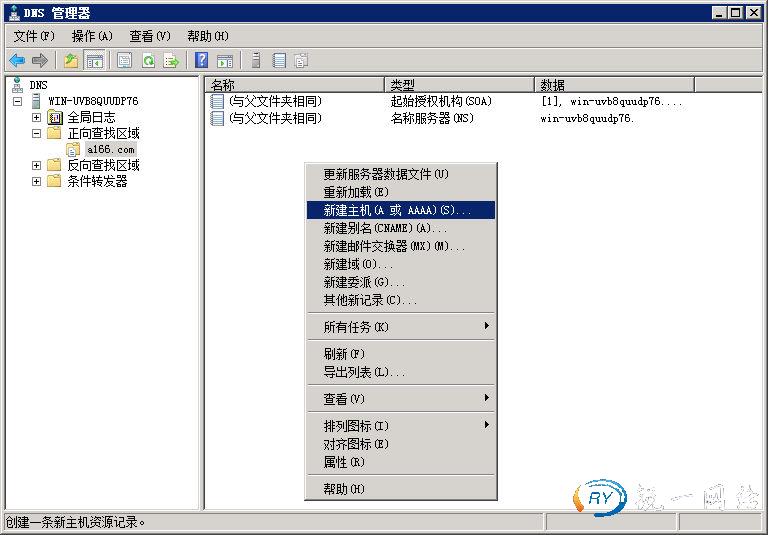Collapse the 正向查找区域 node
Image resolution: width=768 pixels, height=535 pixels.
click(36, 133)
